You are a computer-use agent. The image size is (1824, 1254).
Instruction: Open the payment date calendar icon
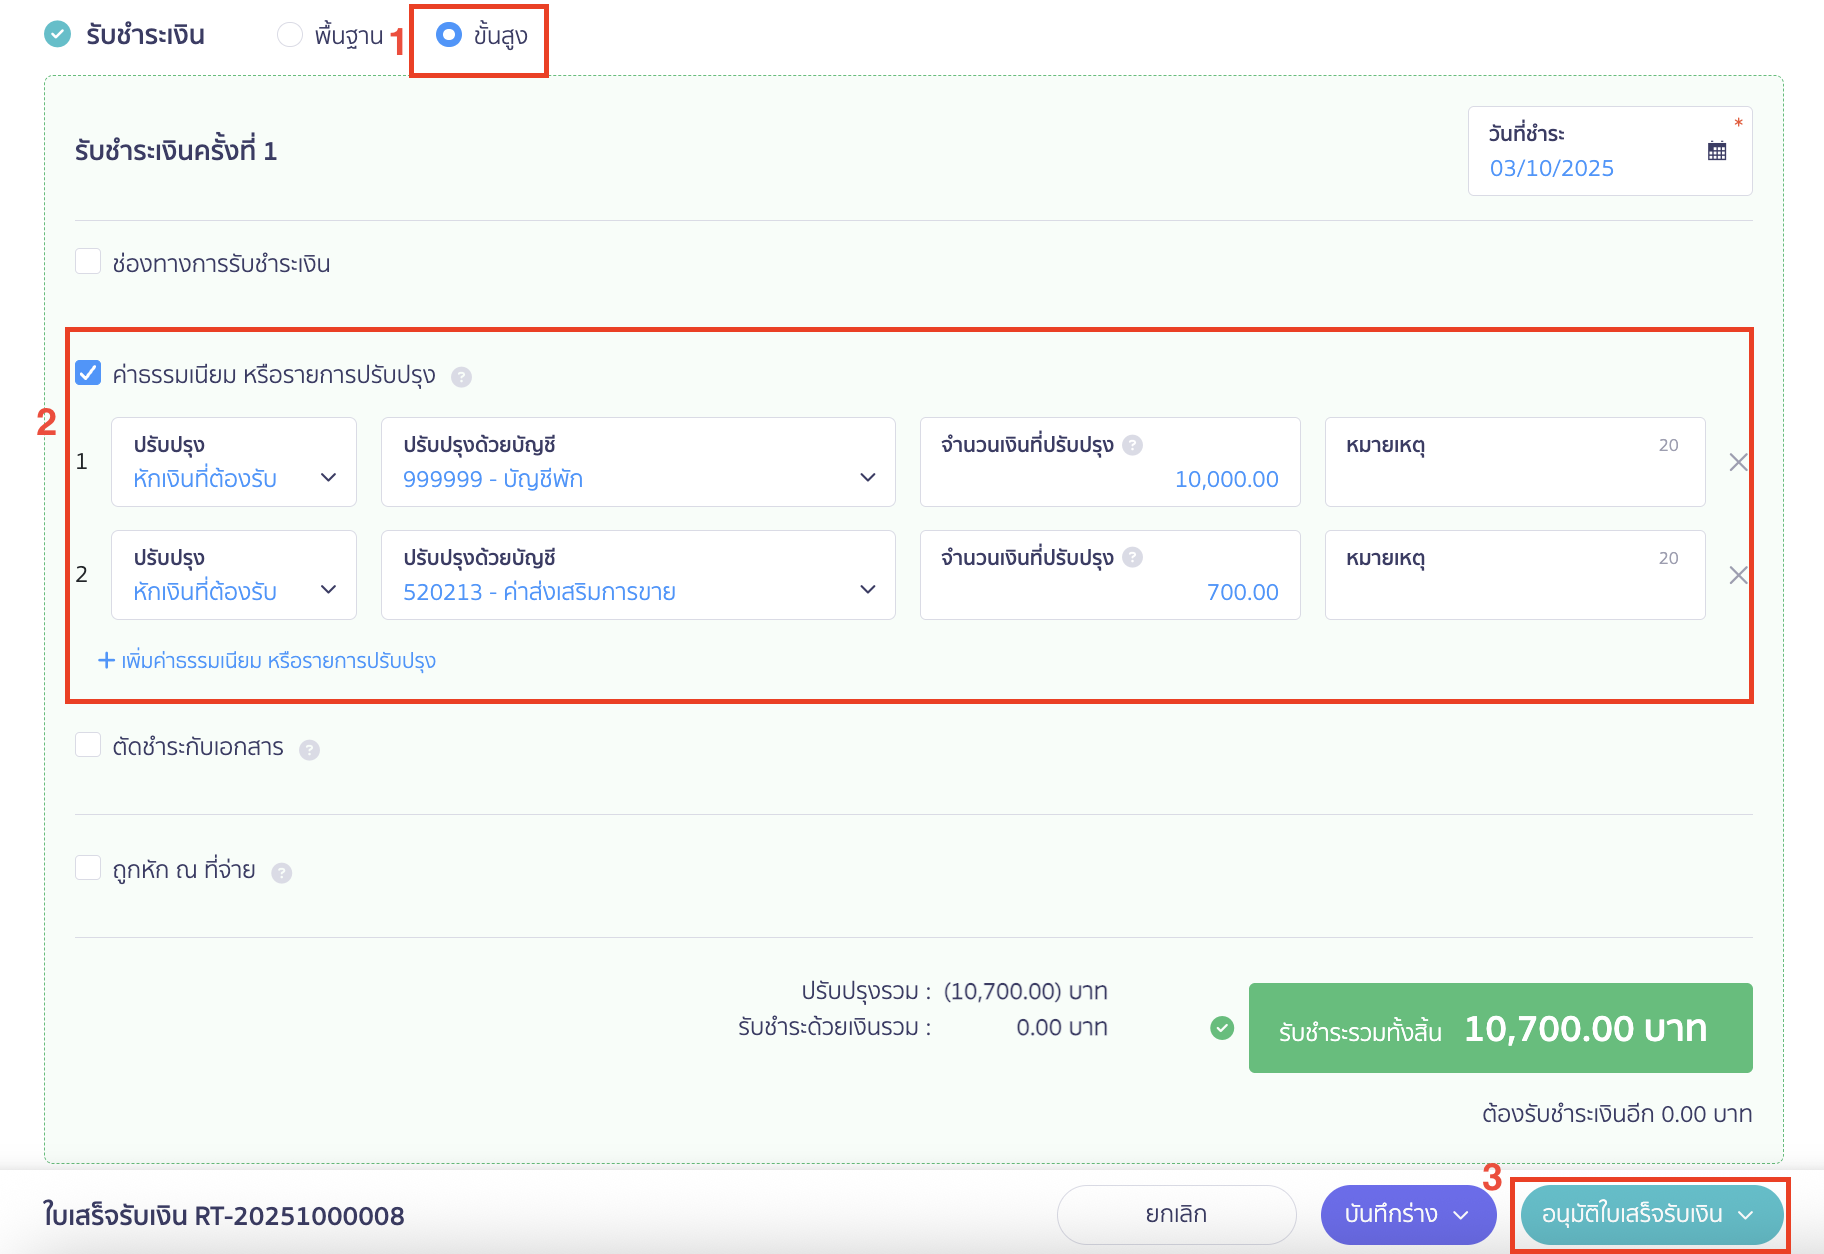tap(1716, 152)
